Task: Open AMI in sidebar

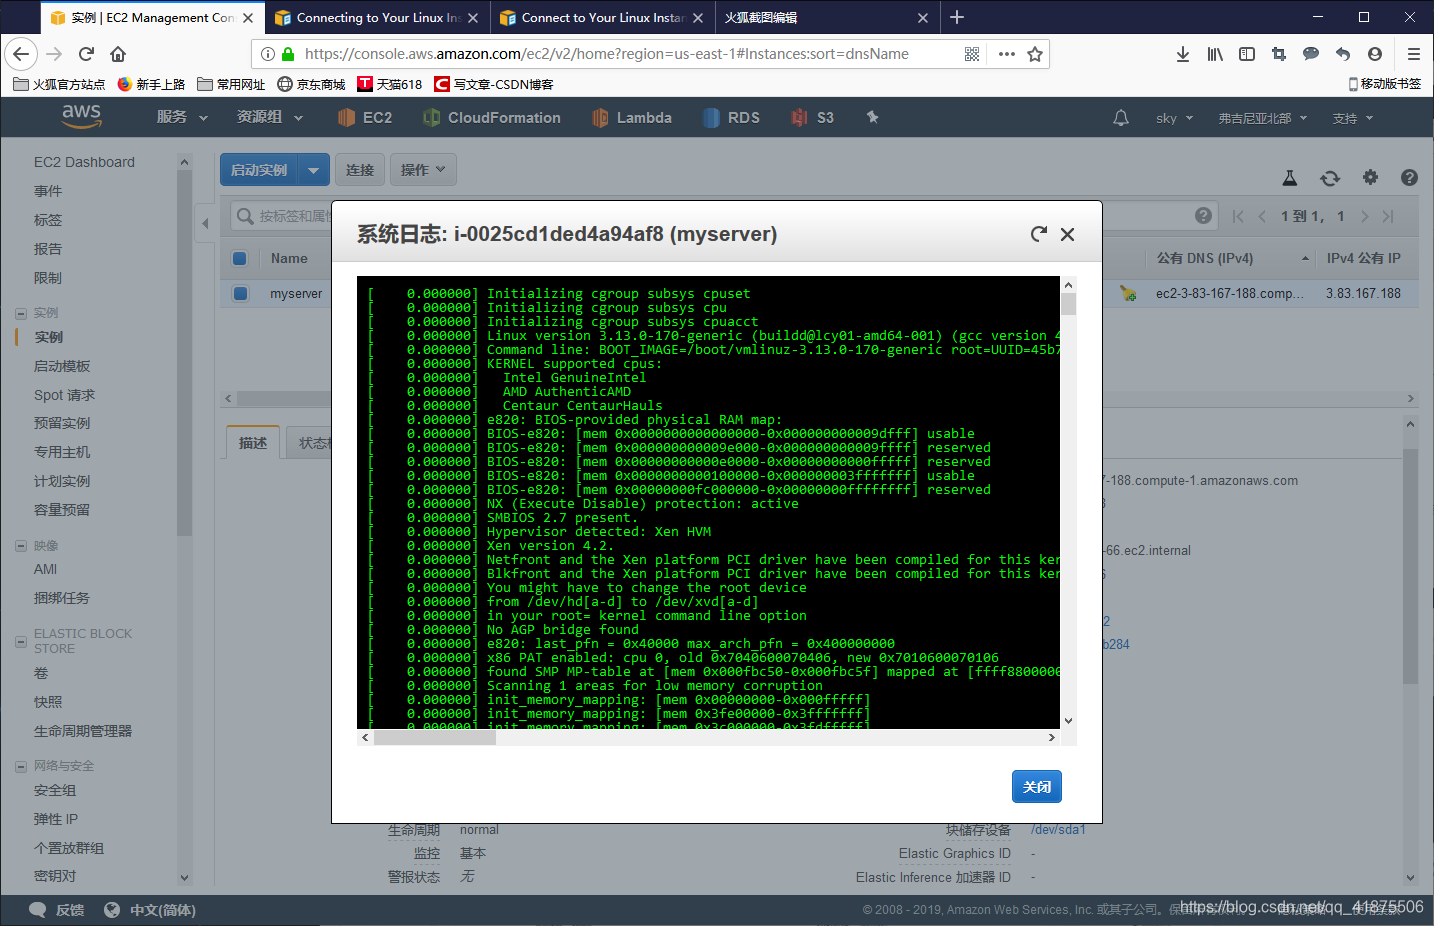Action: tap(46, 569)
